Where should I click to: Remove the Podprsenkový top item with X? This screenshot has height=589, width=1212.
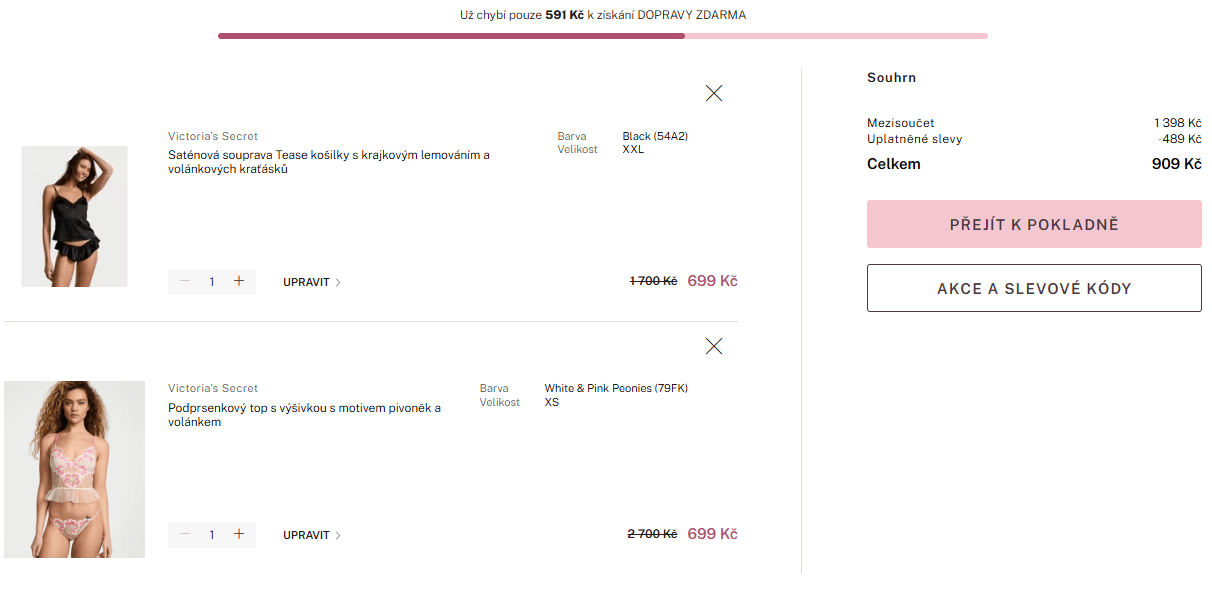pyautogui.click(x=713, y=346)
